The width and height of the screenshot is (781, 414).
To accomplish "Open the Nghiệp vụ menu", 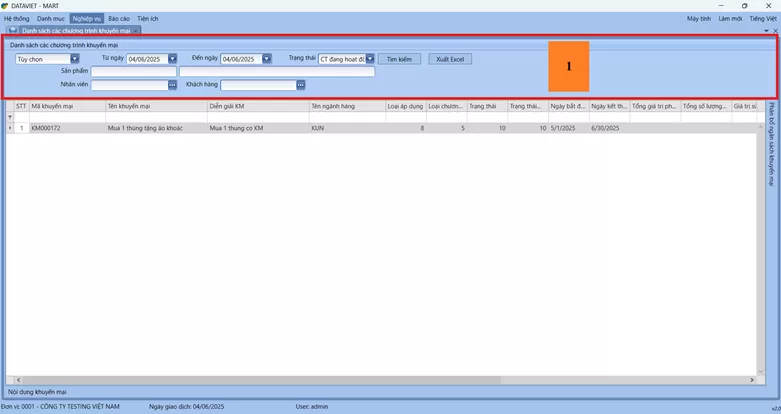I will coord(87,18).
